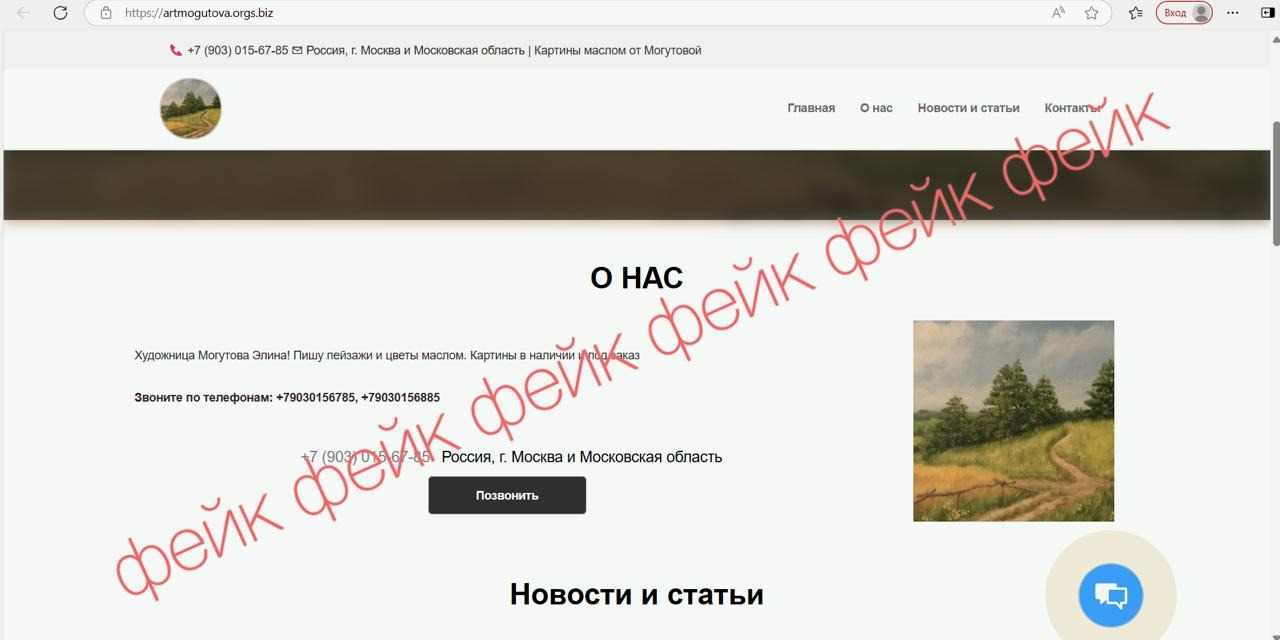Click the browser back arrow

pos(24,13)
